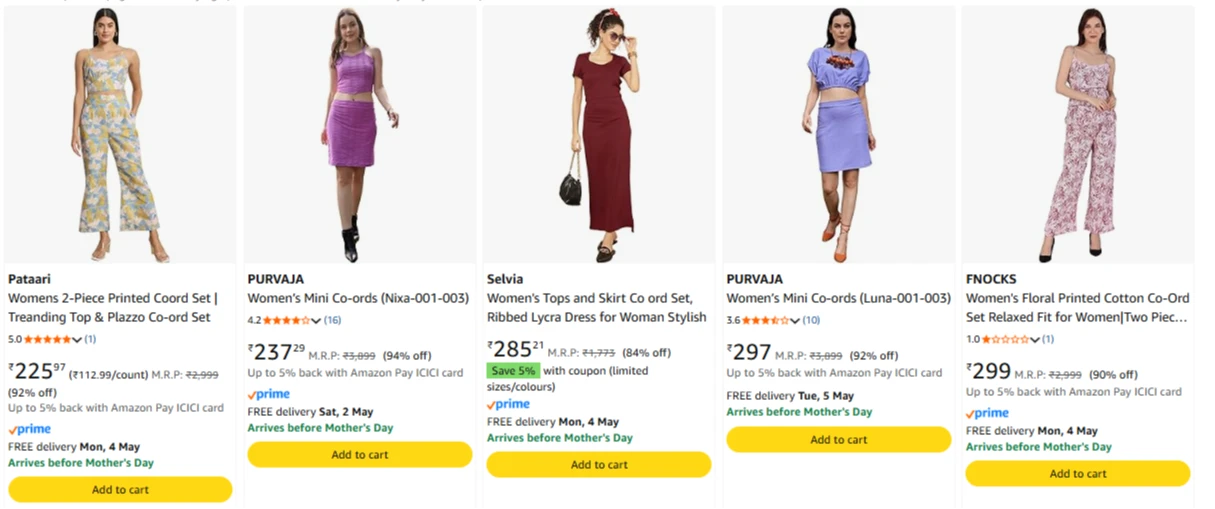View the 10 reviews for PURVAJA Luna

coord(811,320)
